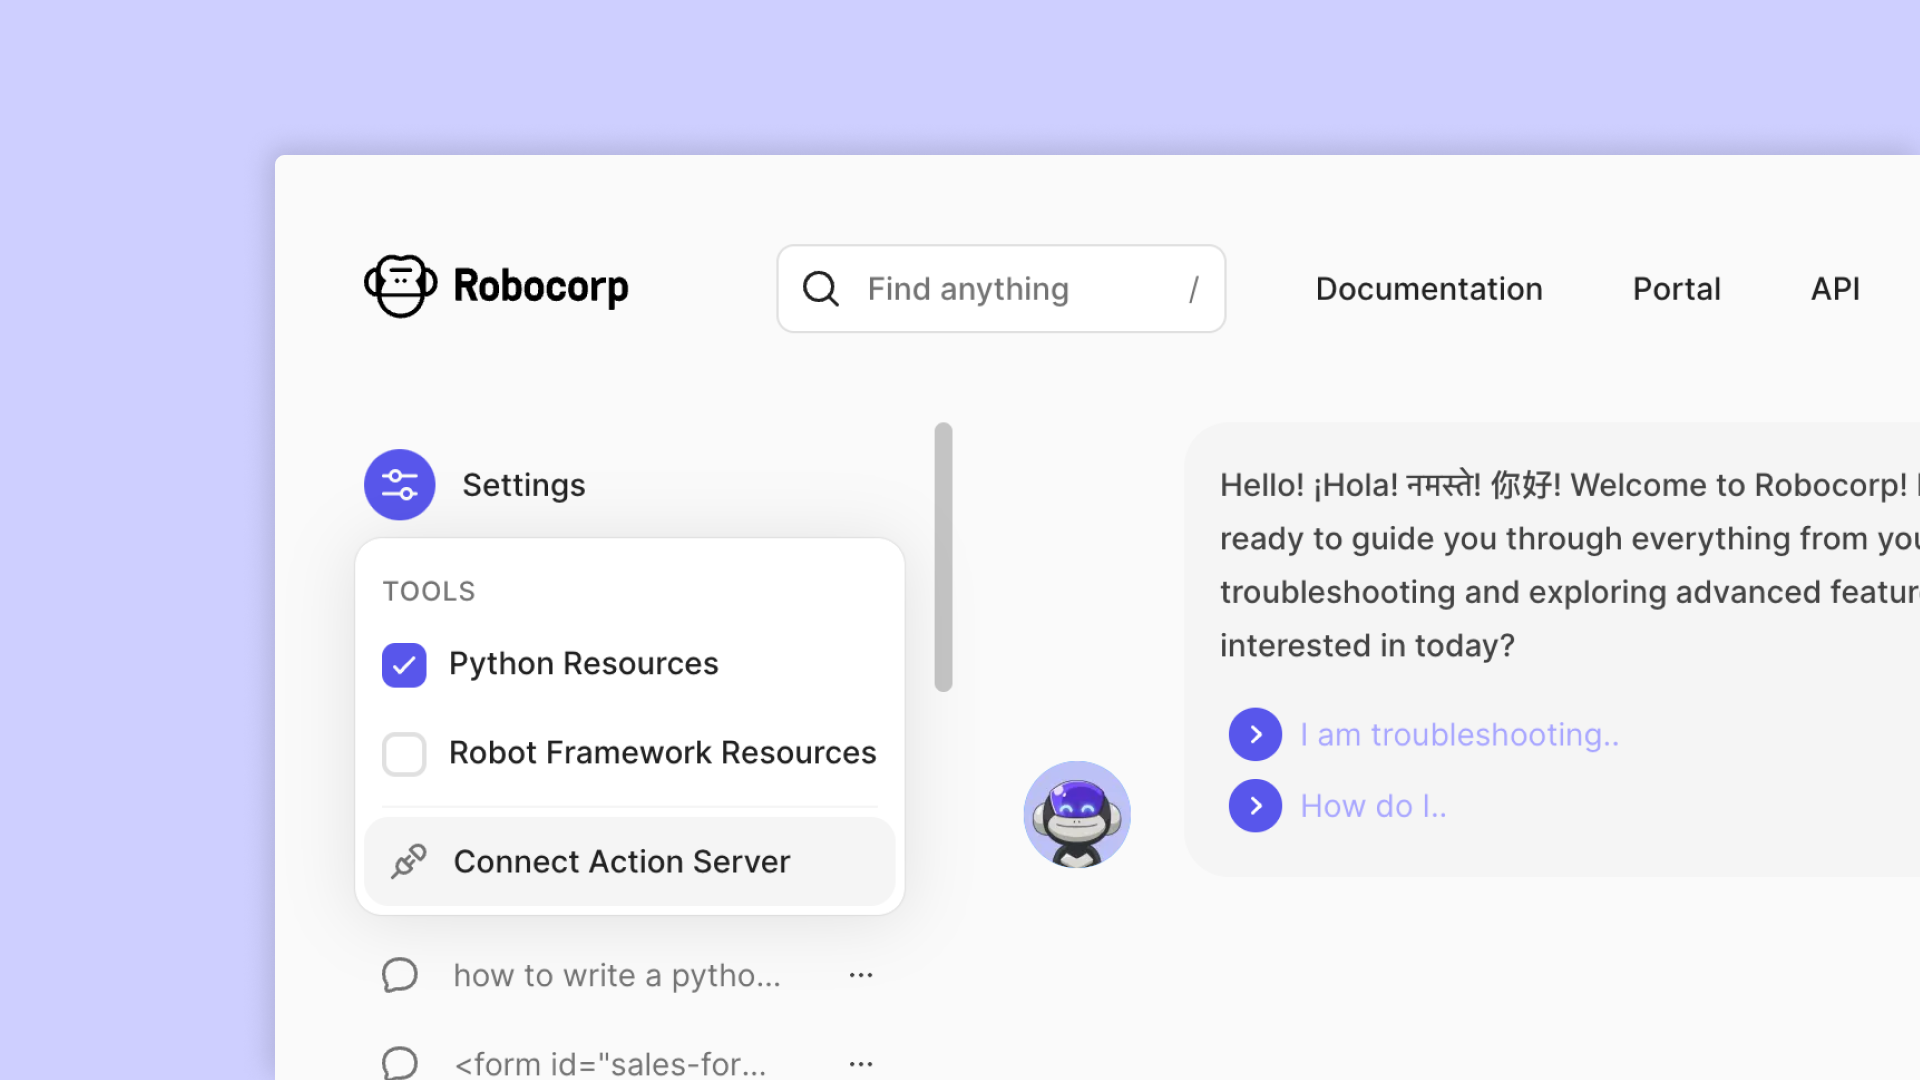This screenshot has height=1080, width=1920.
Task: Choose the I am troubleshooting suggestion
Action: coord(1460,735)
